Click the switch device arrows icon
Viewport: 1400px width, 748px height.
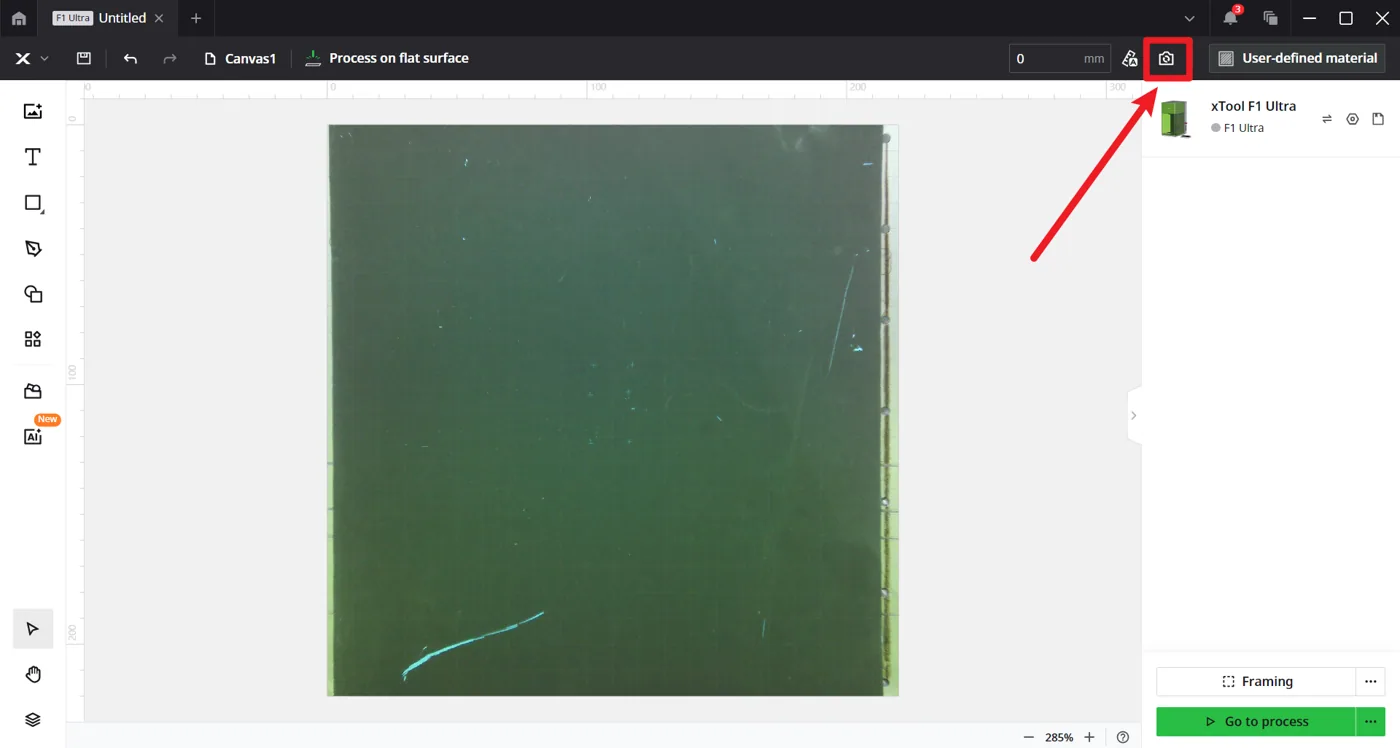pyautogui.click(x=1327, y=119)
